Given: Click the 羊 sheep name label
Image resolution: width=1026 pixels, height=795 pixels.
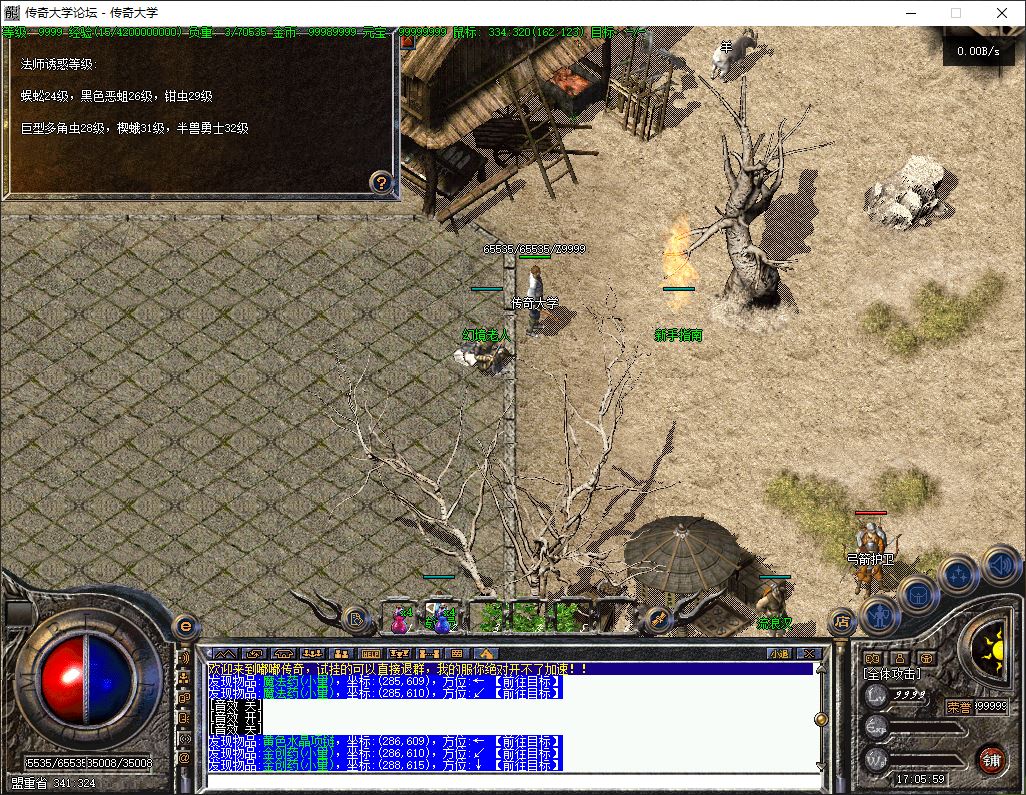Looking at the screenshot, I should 726,47.
